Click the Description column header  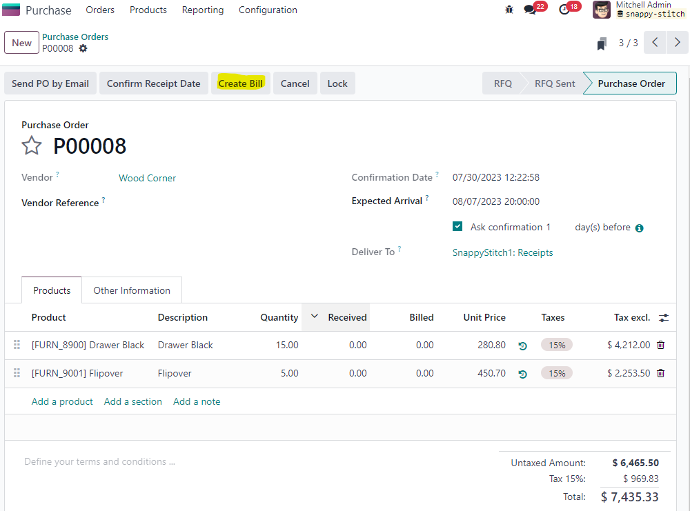pos(183,318)
